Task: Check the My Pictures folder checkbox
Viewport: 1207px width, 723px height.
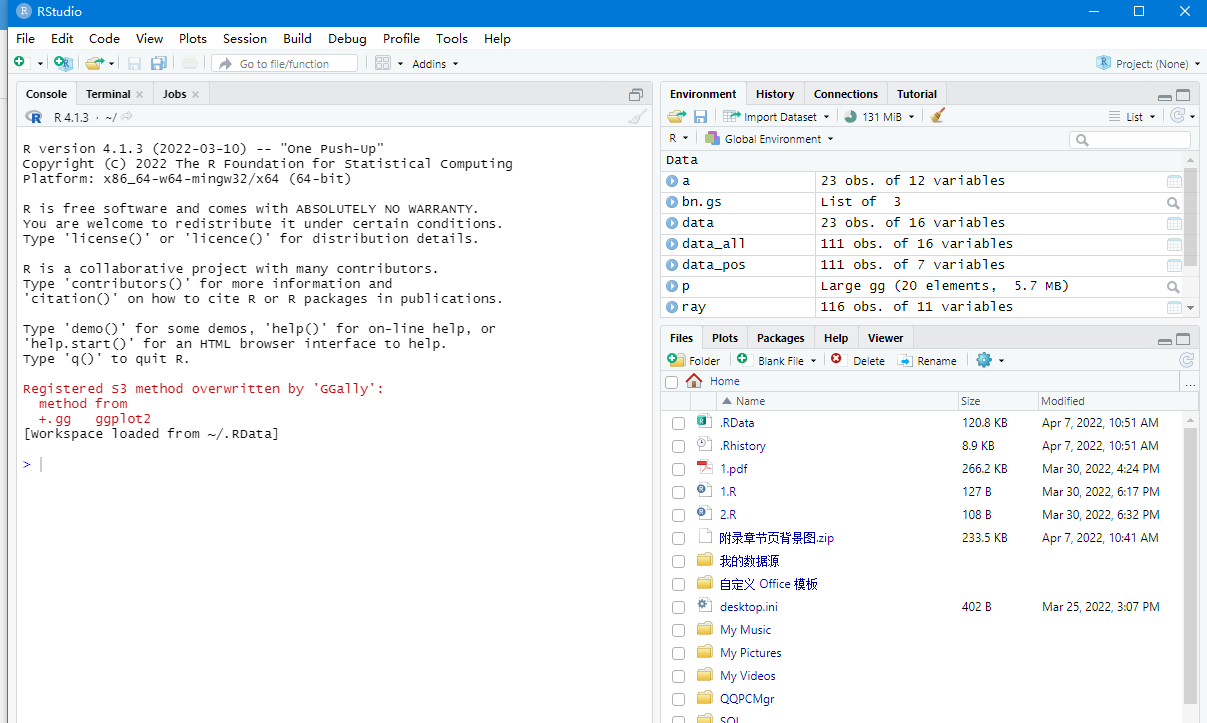Action: tap(679, 654)
